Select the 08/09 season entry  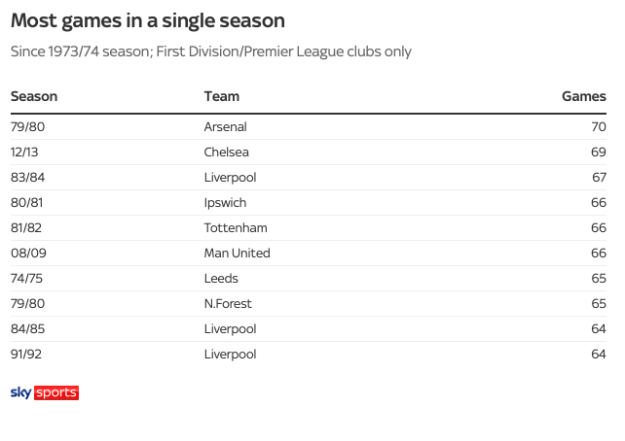coord(27,253)
